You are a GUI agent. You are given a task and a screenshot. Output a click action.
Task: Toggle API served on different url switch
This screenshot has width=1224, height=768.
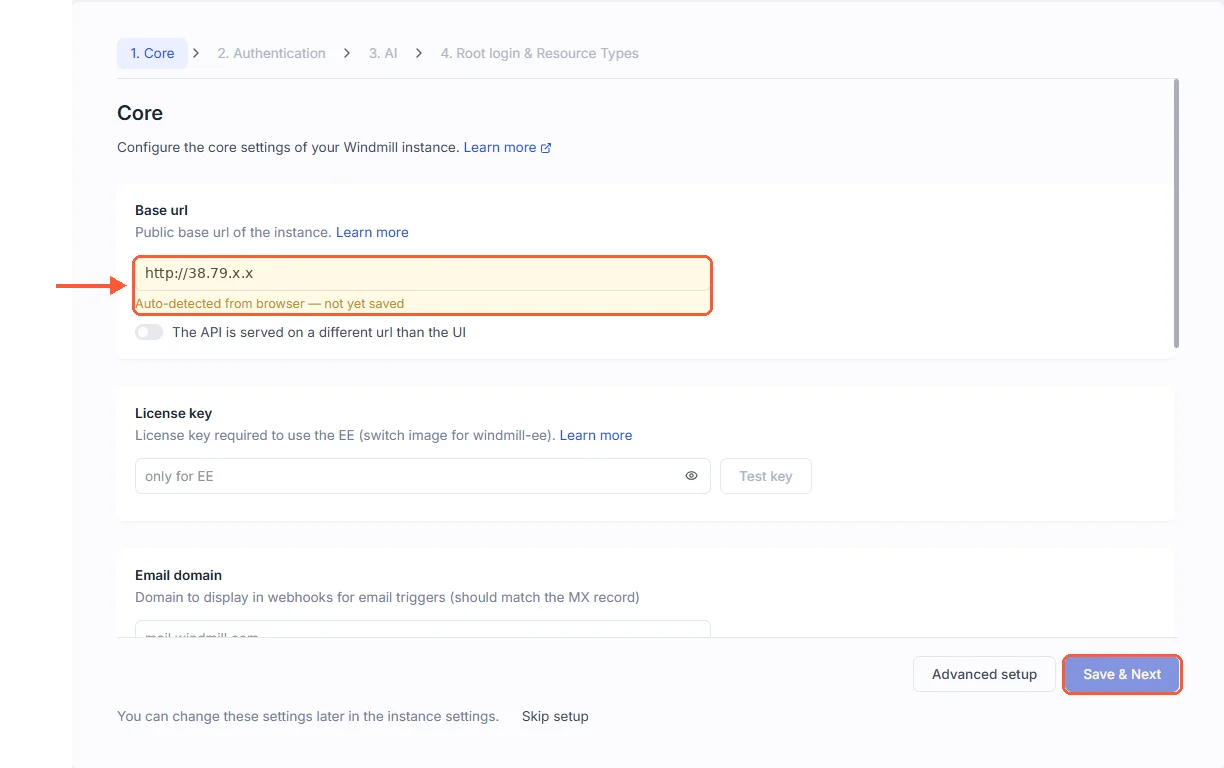[149, 332]
